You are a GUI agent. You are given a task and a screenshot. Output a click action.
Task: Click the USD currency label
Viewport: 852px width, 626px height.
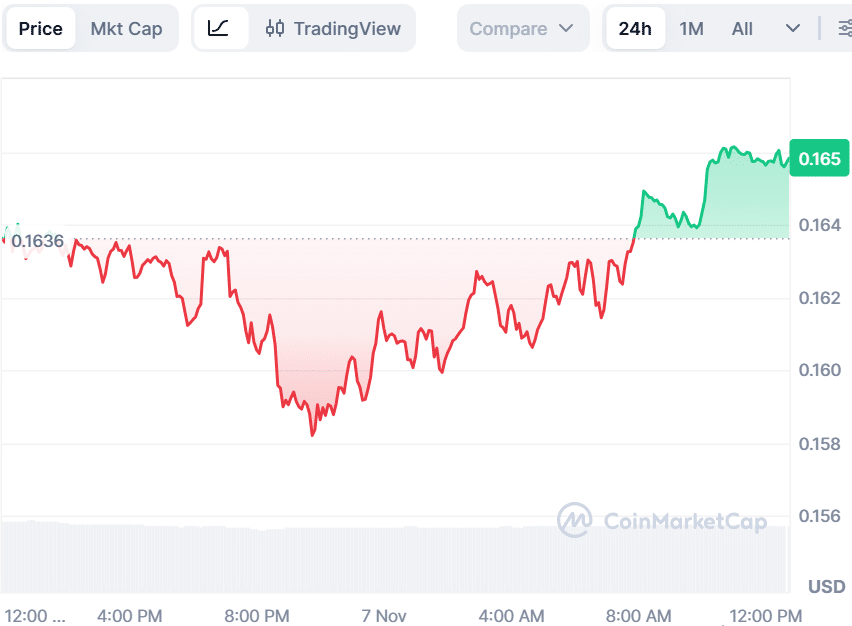pyautogui.click(x=827, y=586)
